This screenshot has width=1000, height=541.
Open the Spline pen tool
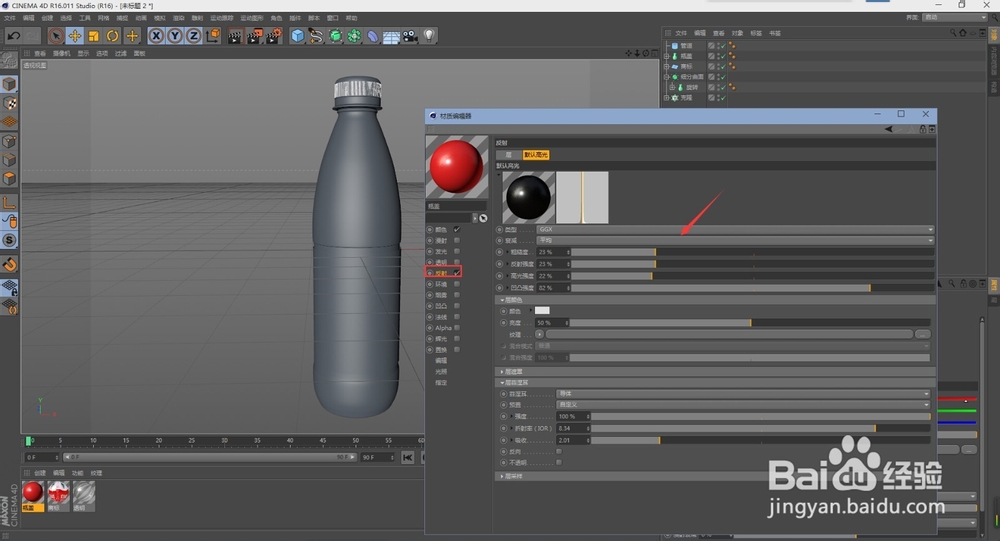tap(316, 36)
